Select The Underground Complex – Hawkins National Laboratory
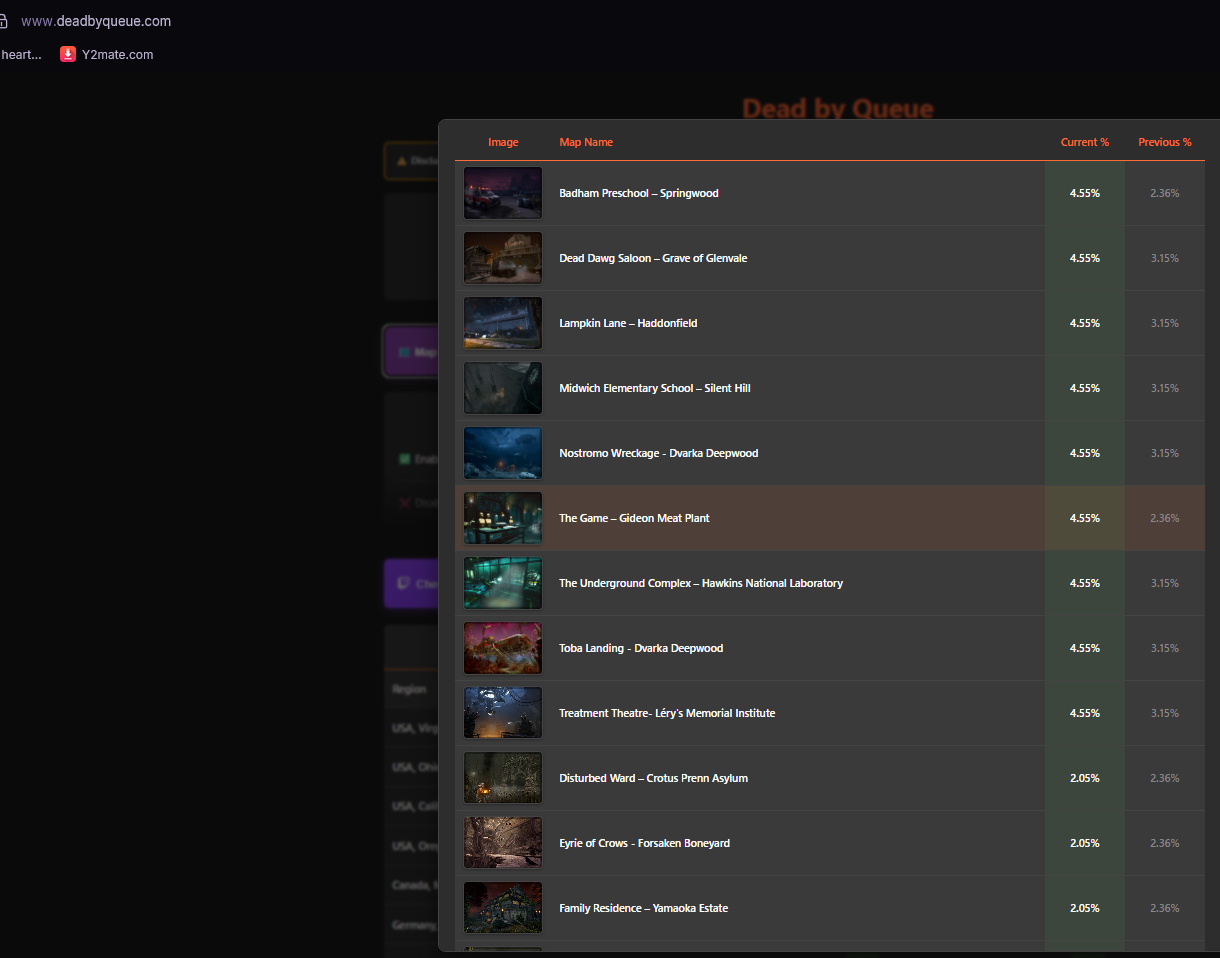 [701, 583]
